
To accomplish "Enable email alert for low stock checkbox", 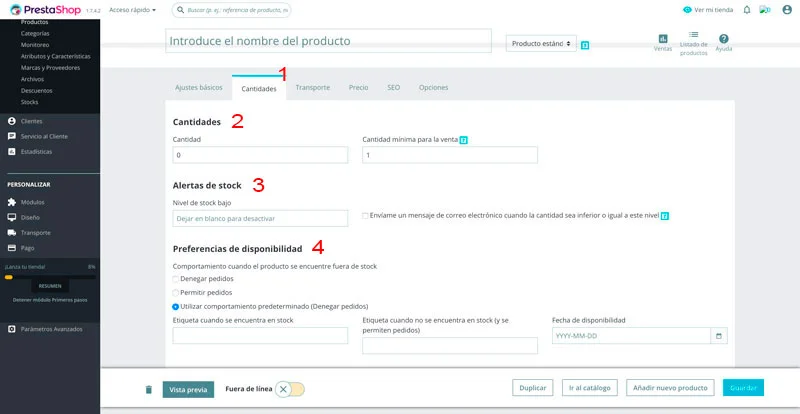I will 365,216.
